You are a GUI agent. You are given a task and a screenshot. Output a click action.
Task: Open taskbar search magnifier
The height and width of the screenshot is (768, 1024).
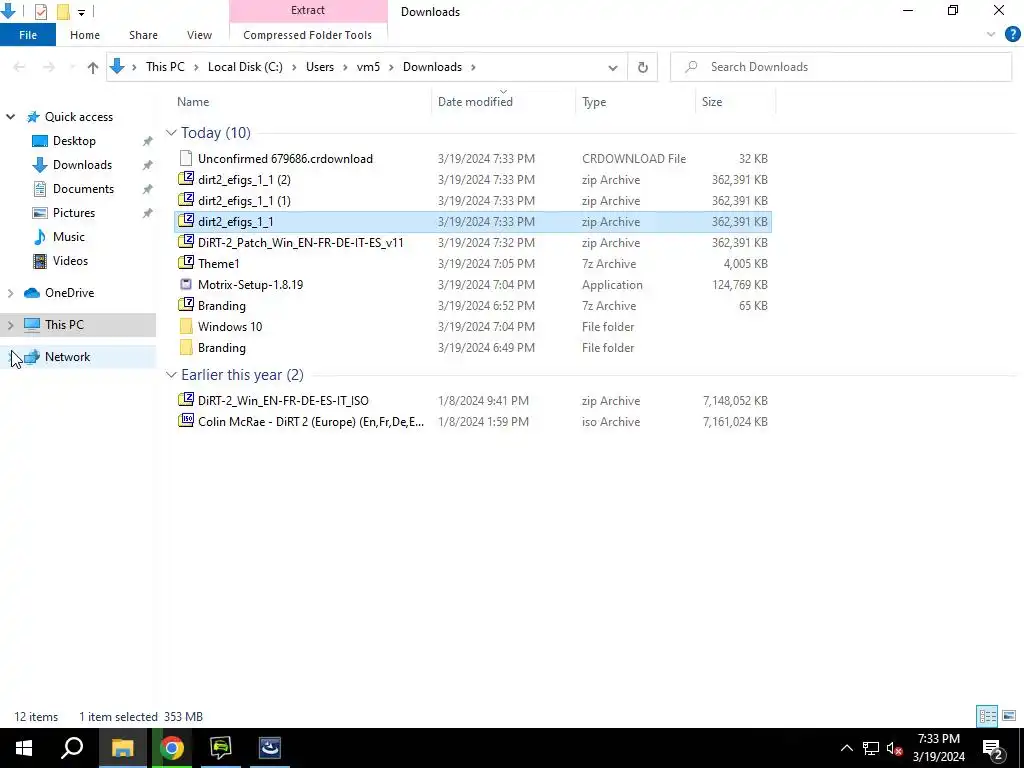click(72, 748)
